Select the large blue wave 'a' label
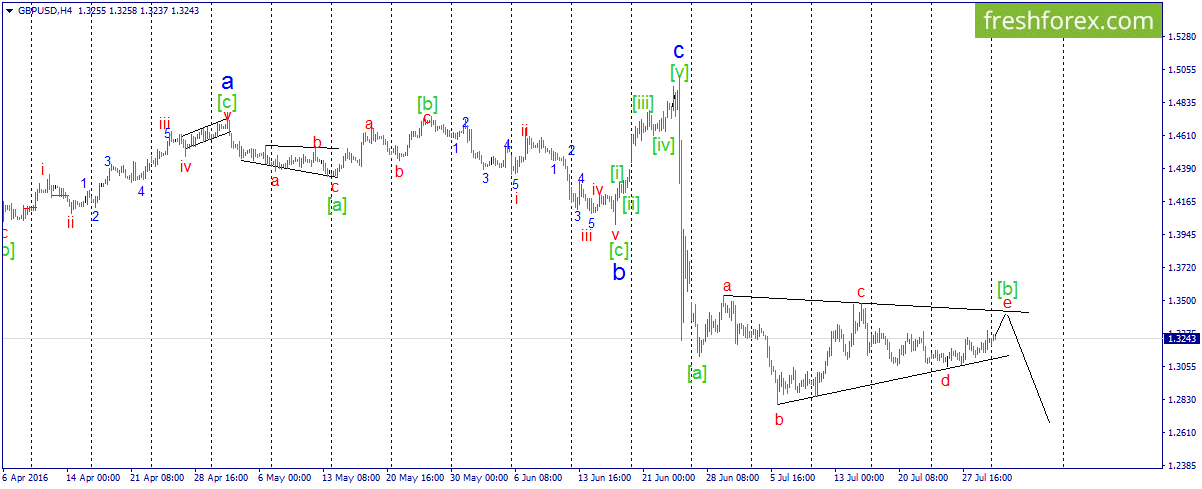The width and height of the screenshot is (1202, 489). coord(227,81)
